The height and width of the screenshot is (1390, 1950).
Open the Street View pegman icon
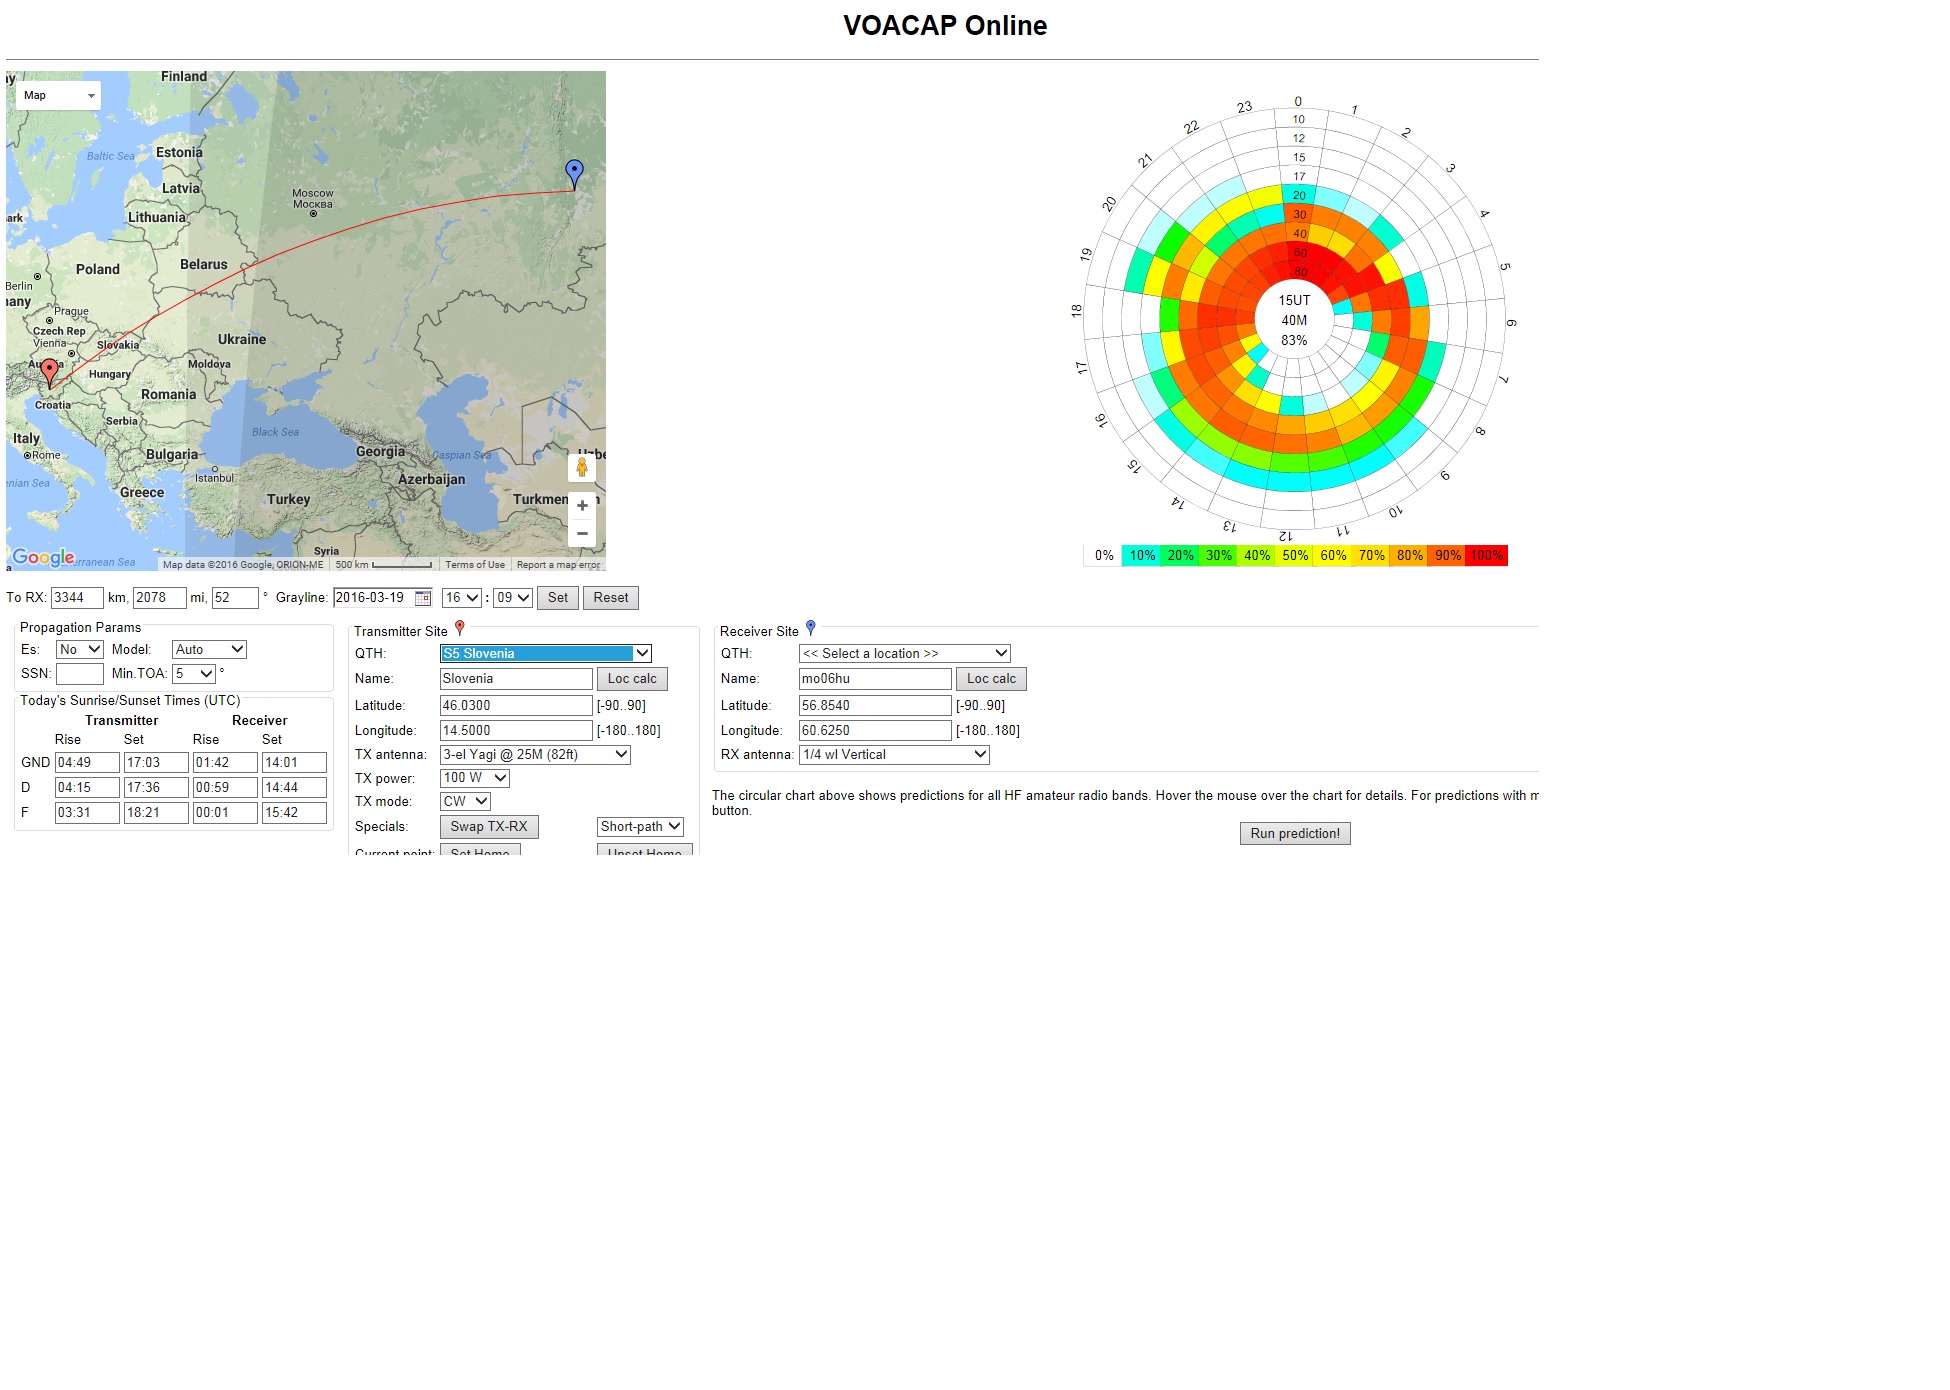click(x=582, y=468)
